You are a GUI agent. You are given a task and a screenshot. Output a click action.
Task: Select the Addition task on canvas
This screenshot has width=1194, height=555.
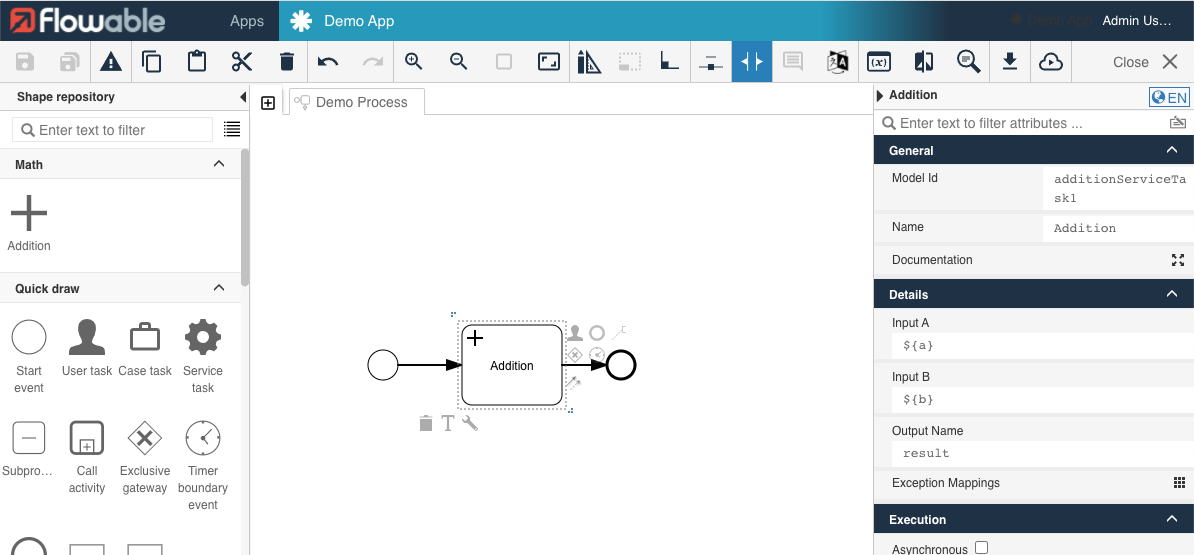(x=512, y=365)
